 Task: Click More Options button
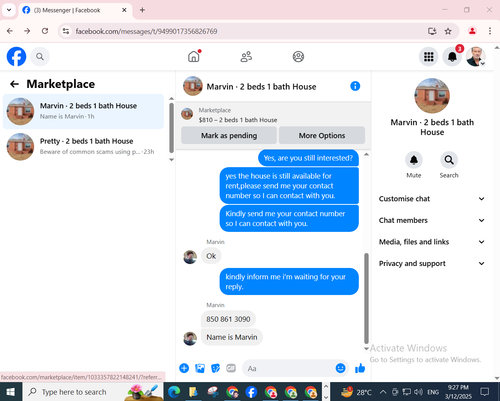pyautogui.click(x=322, y=136)
